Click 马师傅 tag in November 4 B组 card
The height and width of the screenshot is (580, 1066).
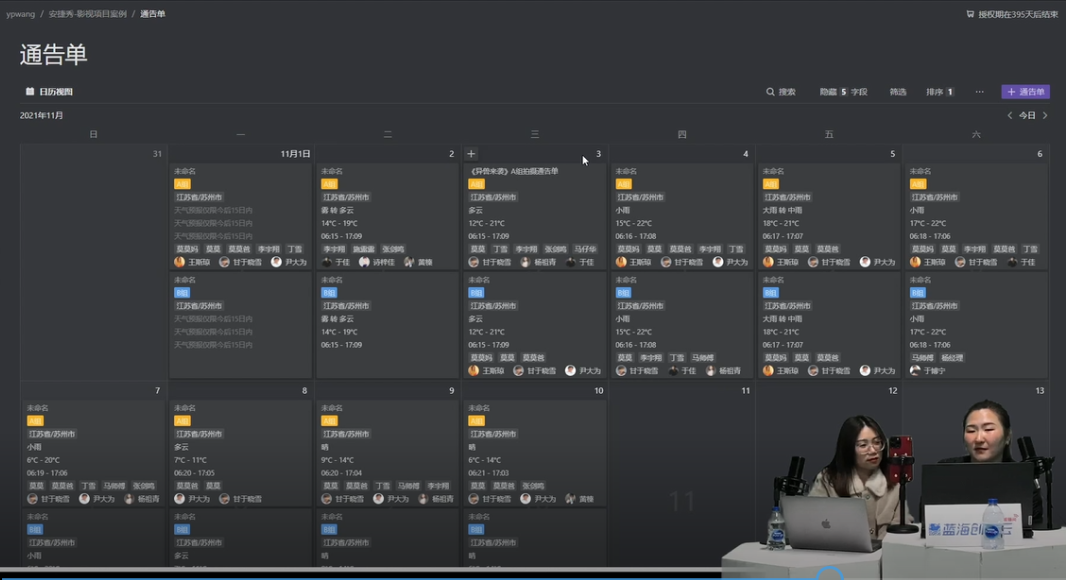coord(702,358)
